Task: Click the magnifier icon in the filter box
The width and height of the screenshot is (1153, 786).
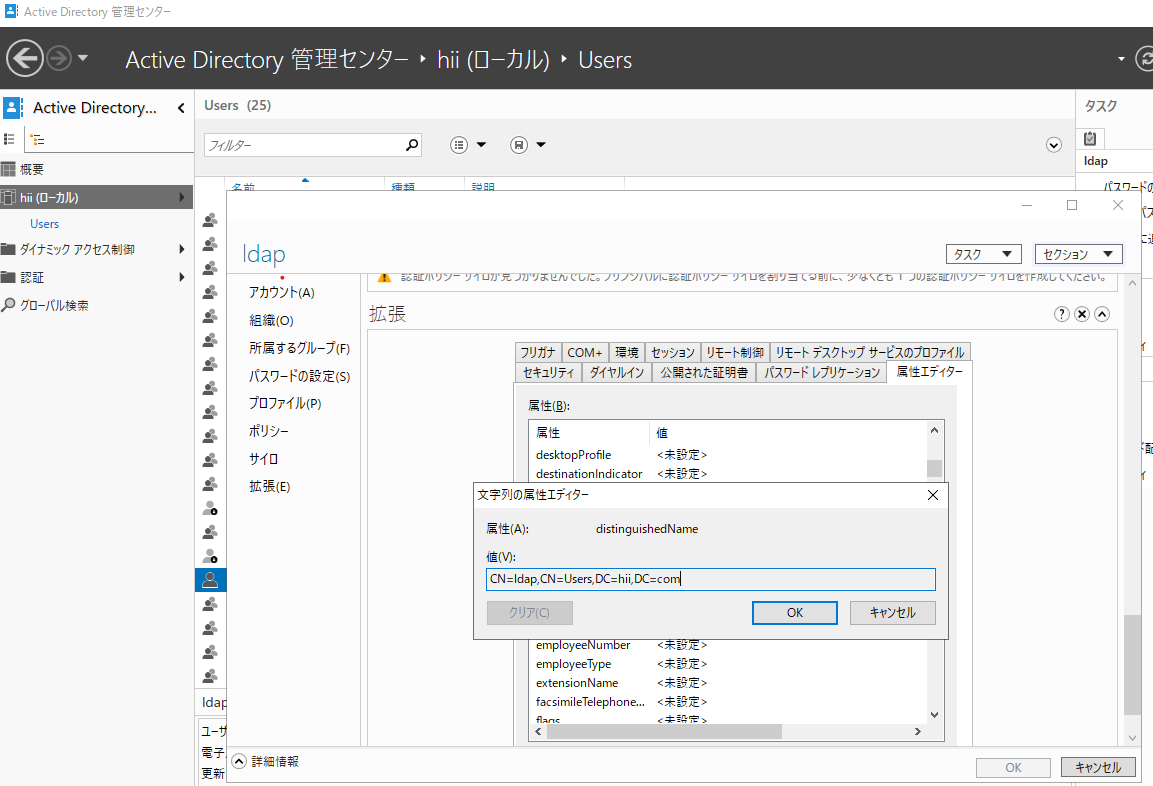Action: [x=411, y=144]
